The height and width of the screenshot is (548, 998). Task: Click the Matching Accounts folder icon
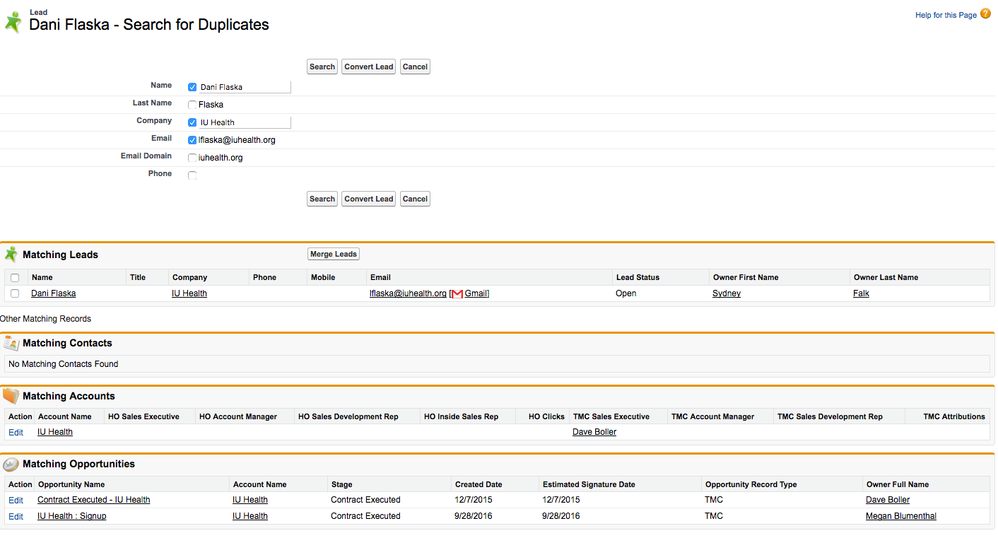11,396
